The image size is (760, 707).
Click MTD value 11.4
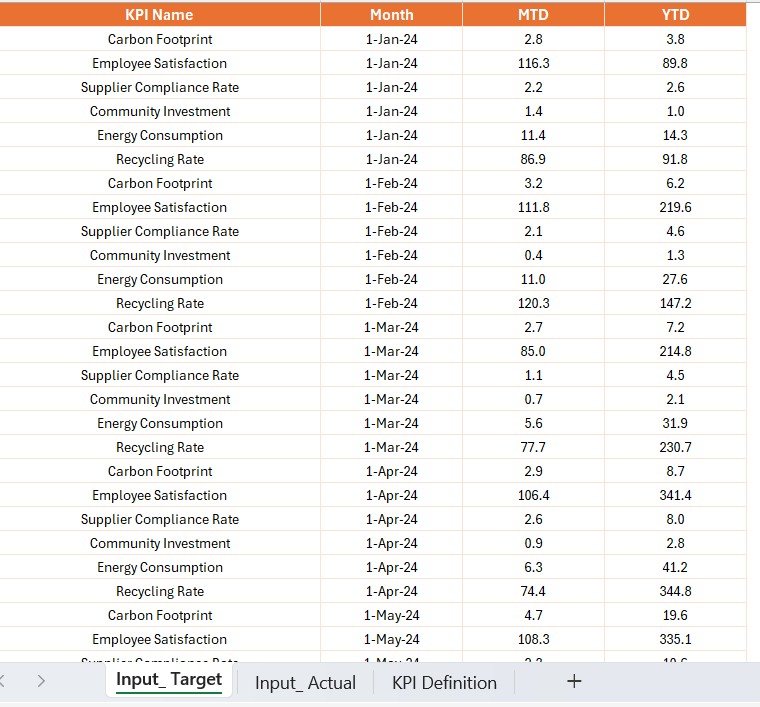(533, 135)
